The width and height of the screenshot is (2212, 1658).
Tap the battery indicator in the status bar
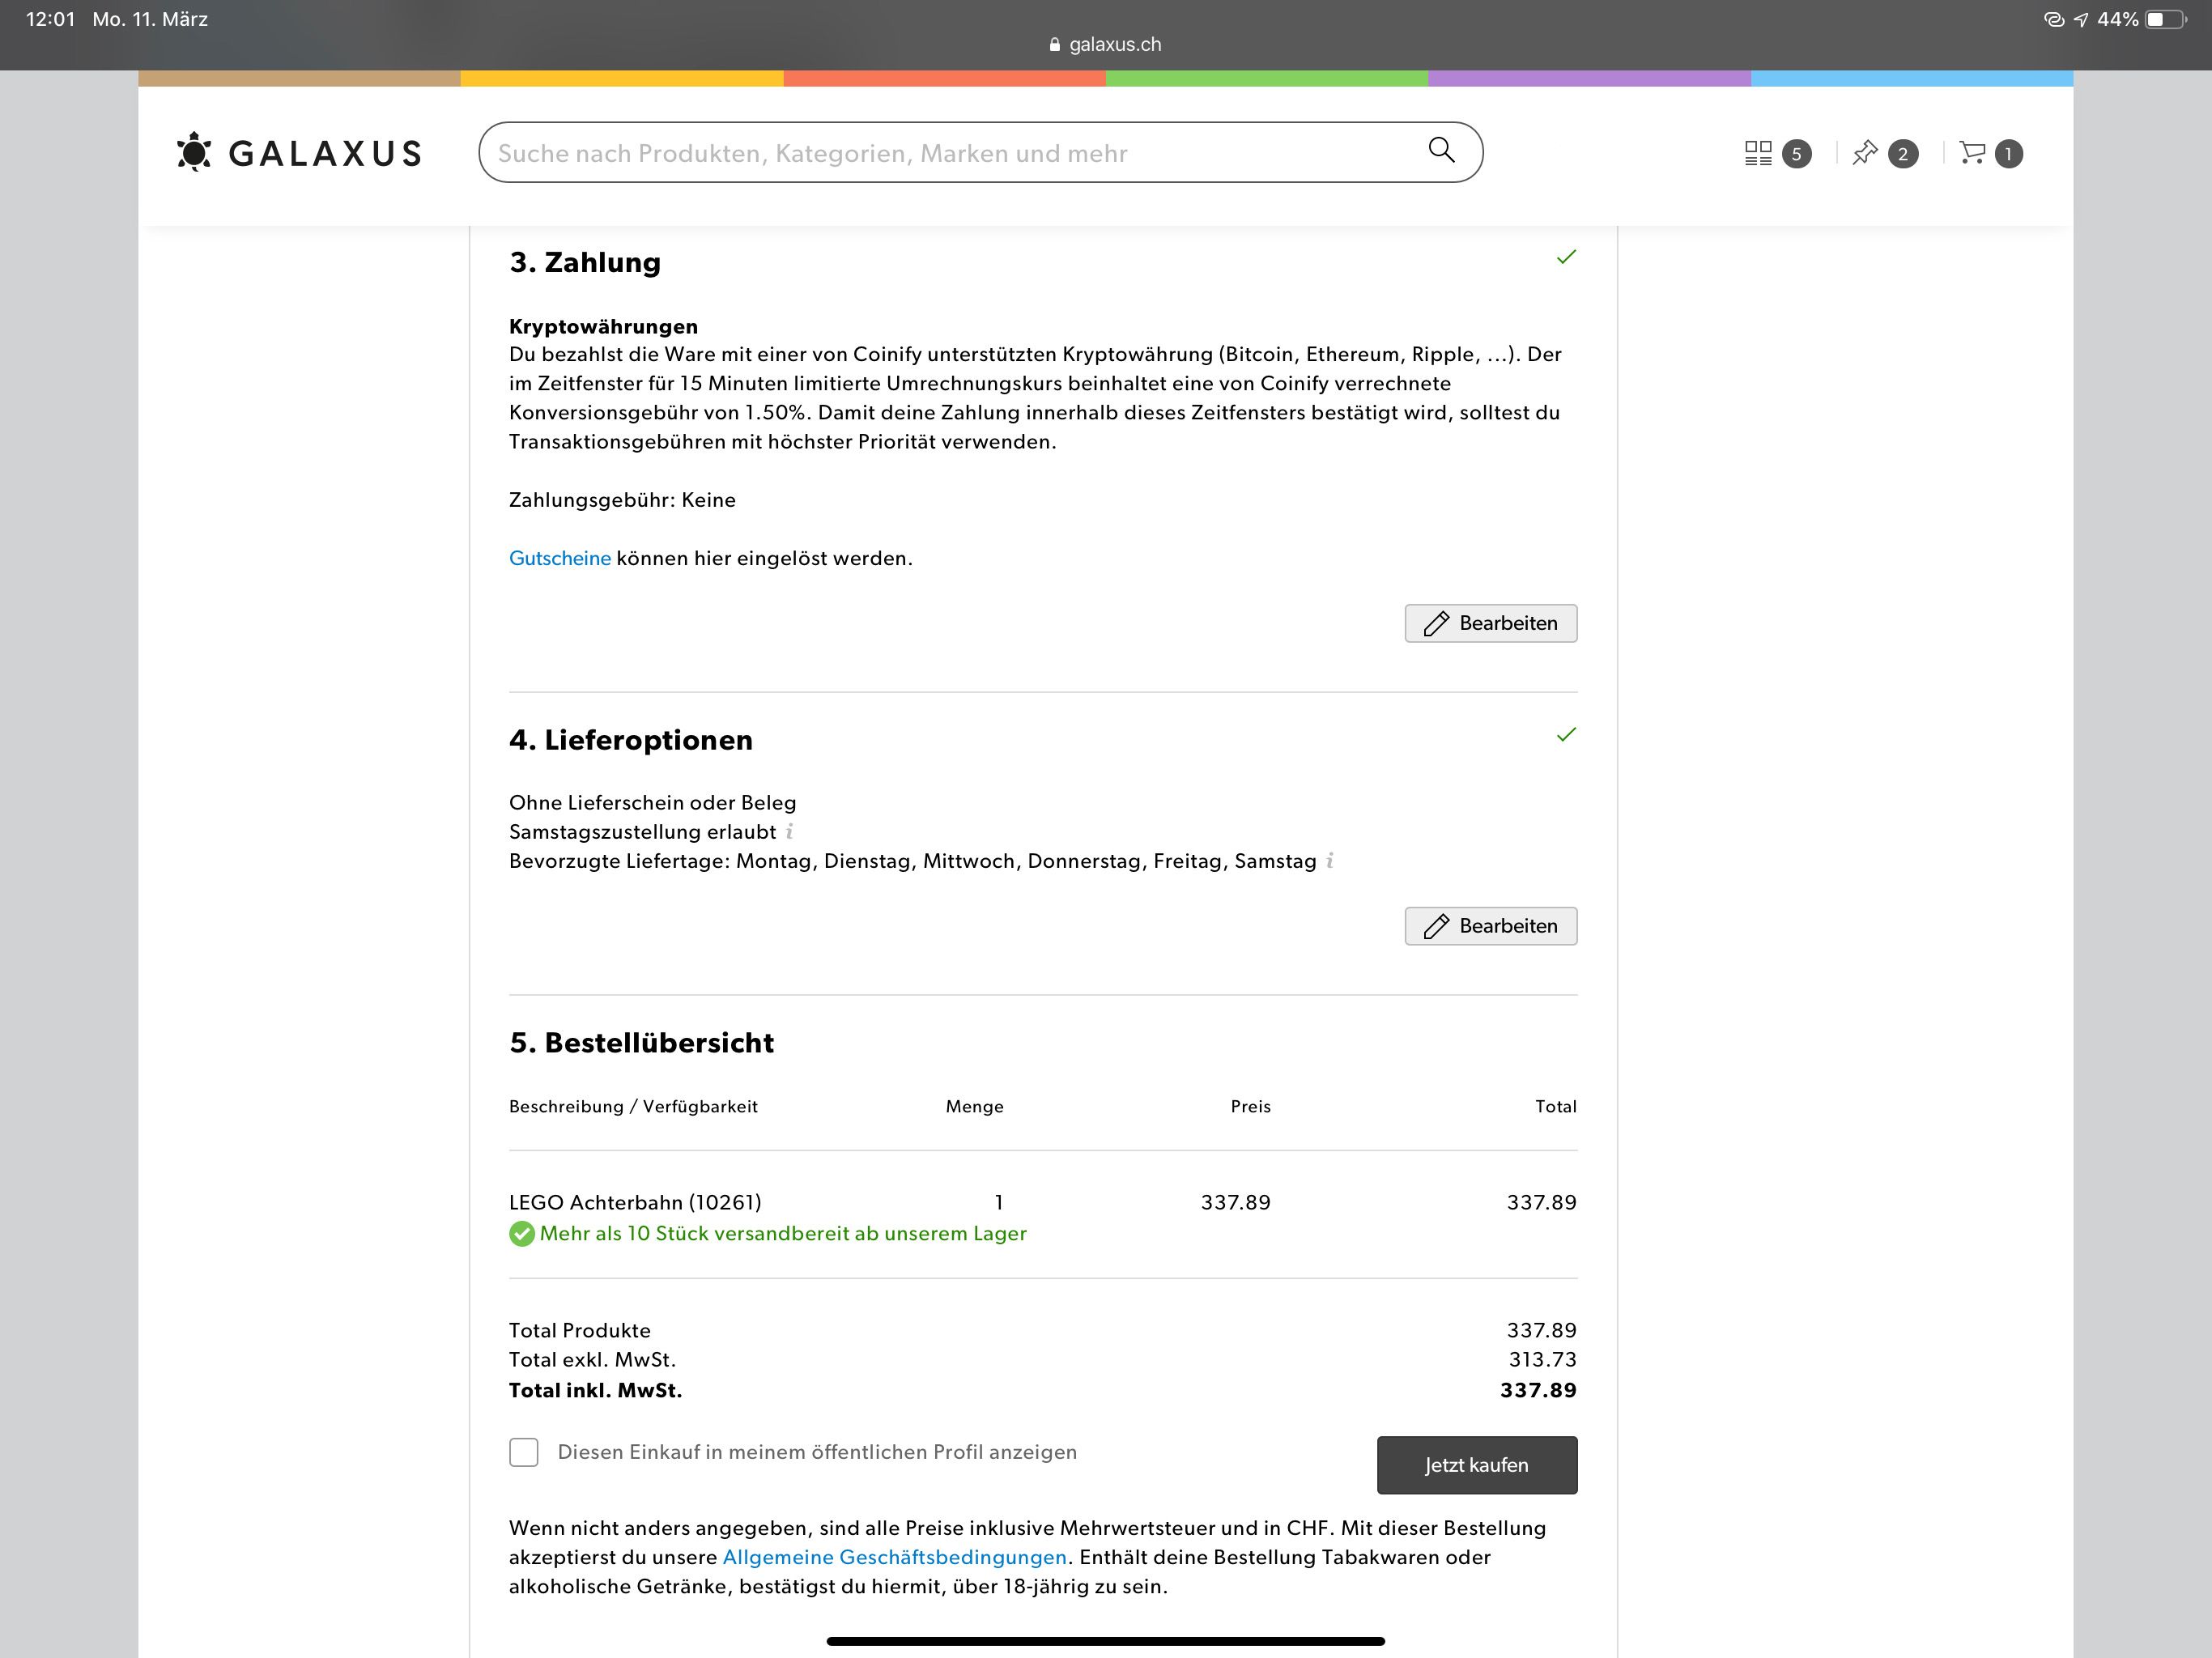tap(2166, 19)
